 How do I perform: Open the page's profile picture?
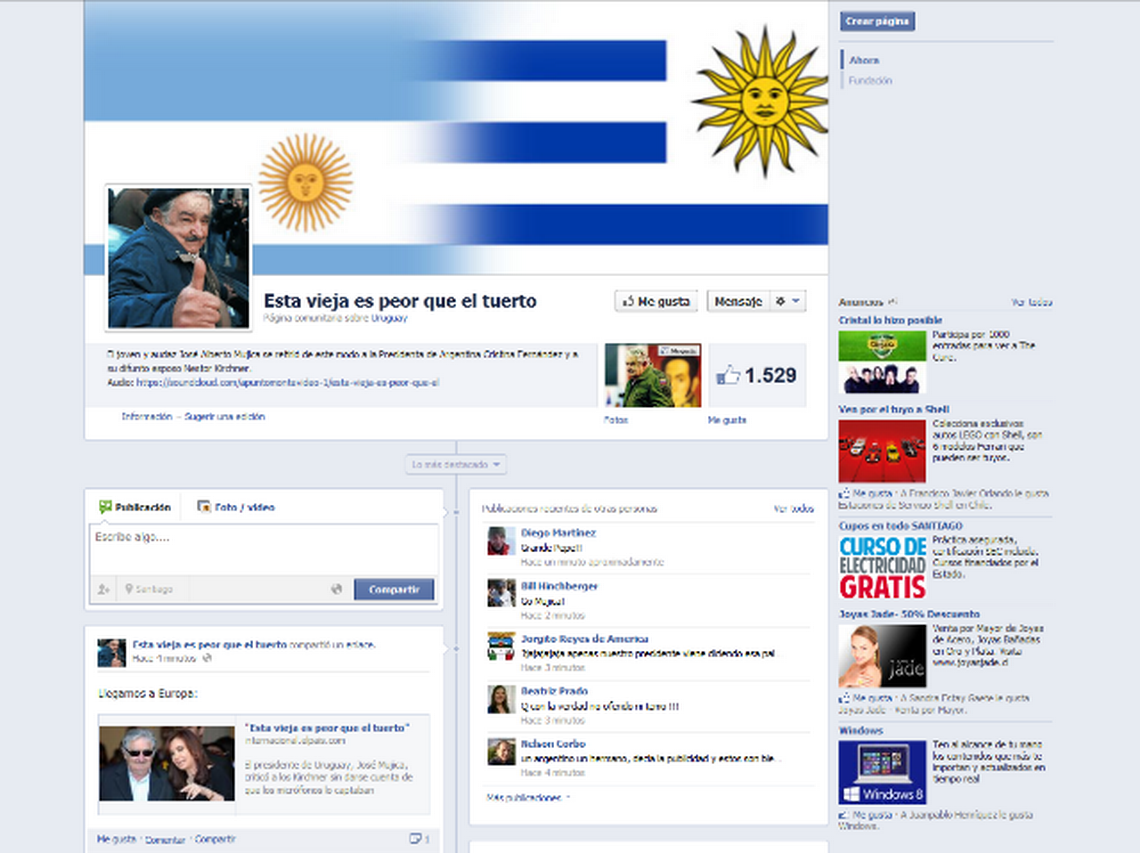[x=179, y=257]
